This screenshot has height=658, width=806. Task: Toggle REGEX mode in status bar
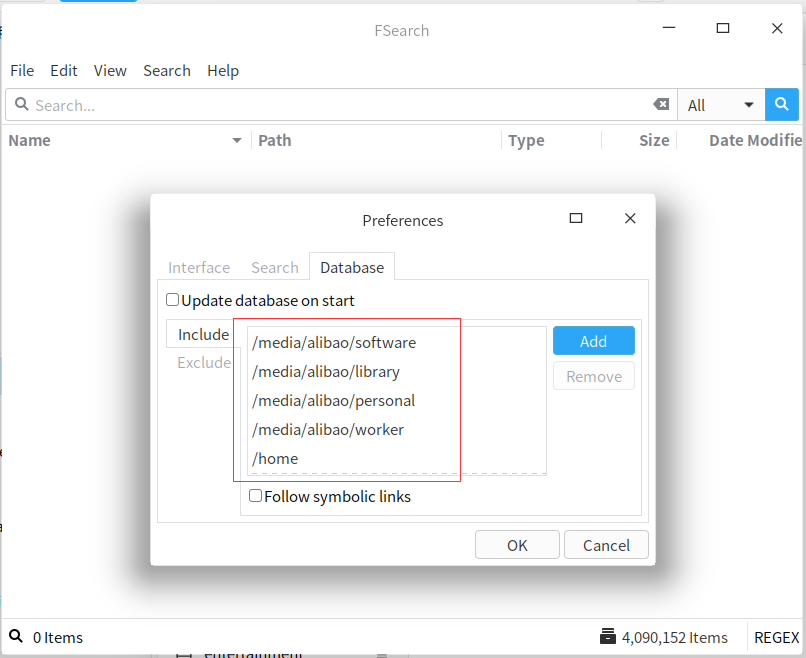click(x=776, y=637)
